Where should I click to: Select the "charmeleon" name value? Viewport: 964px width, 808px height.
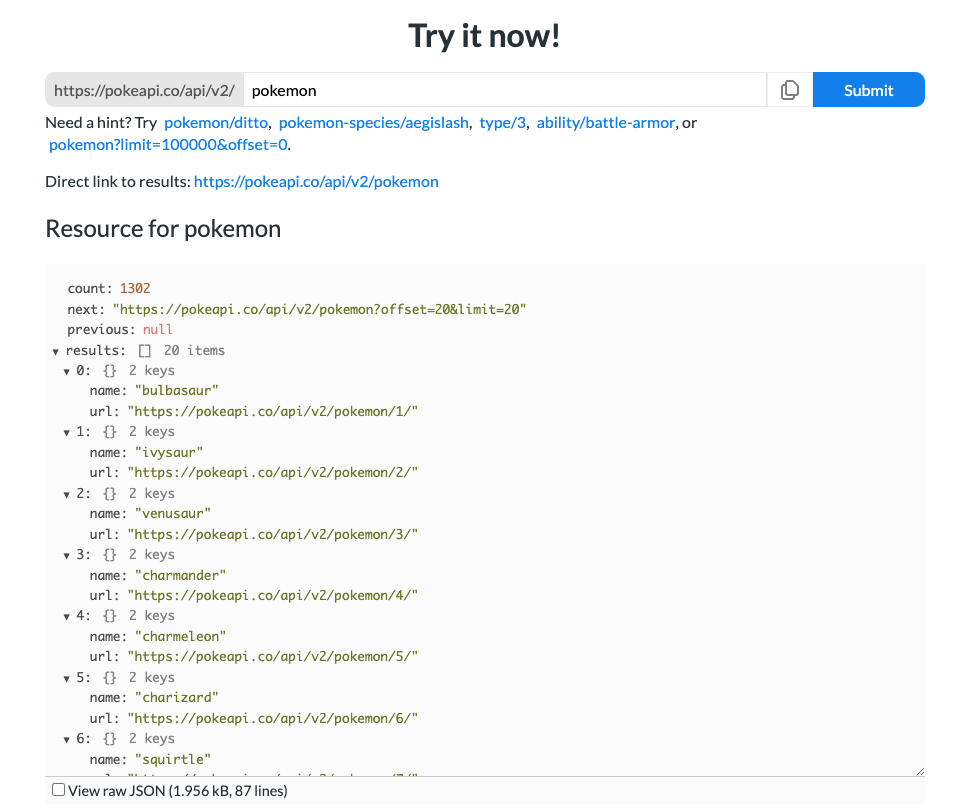tap(181, 636)
